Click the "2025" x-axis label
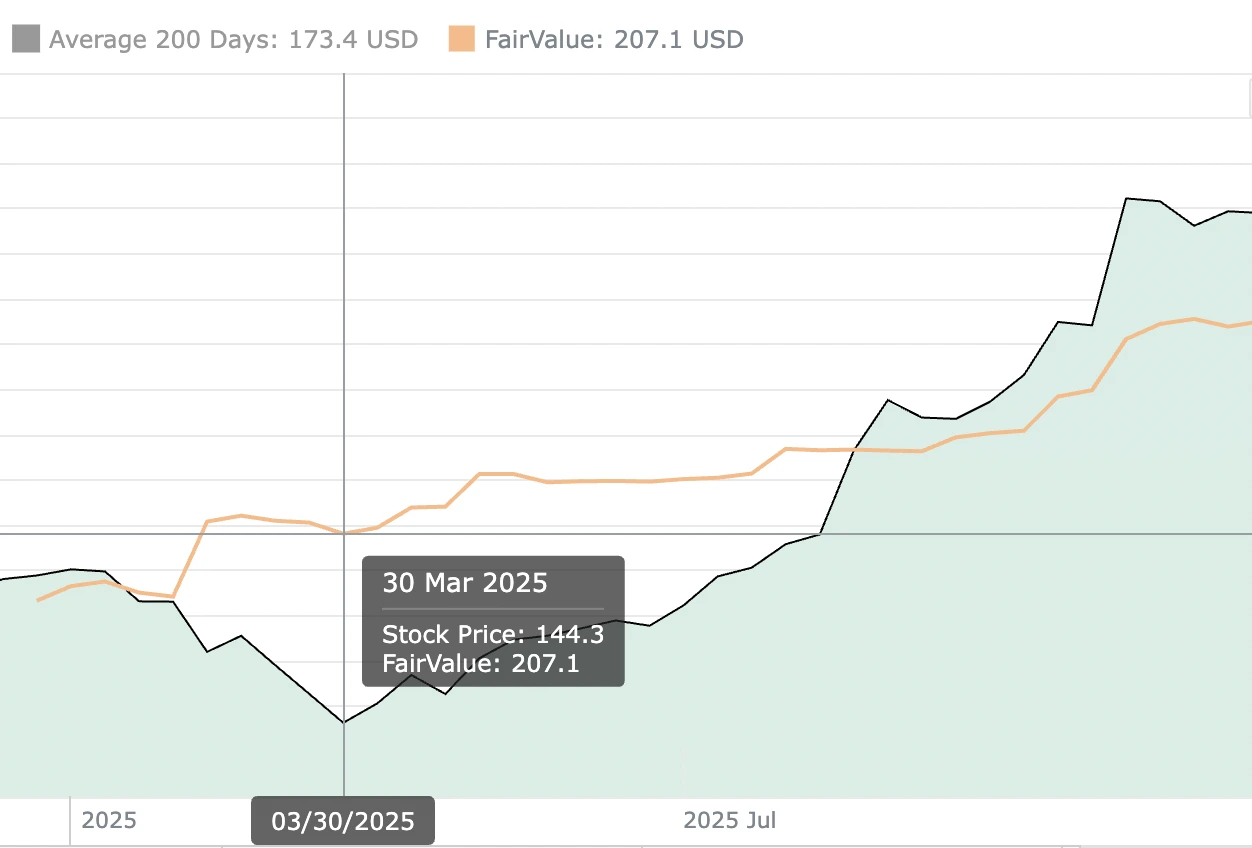This screenshot has height=848, width=1252. [109, 821]
